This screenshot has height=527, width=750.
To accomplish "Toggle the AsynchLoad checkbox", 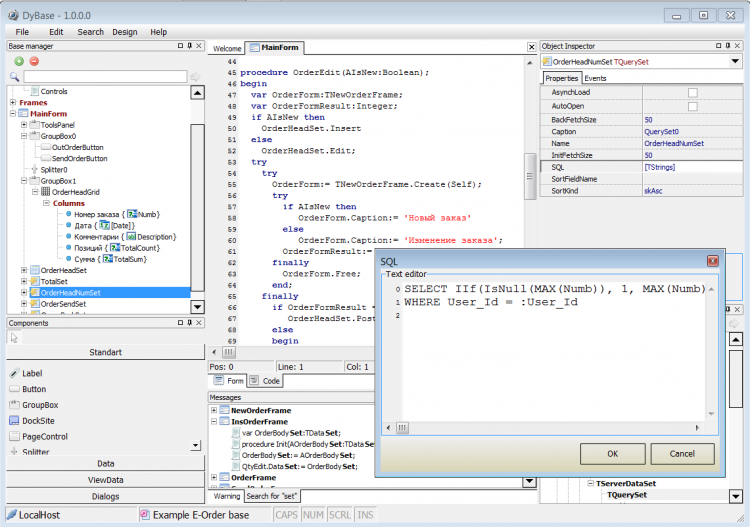I will pos(692,92).
